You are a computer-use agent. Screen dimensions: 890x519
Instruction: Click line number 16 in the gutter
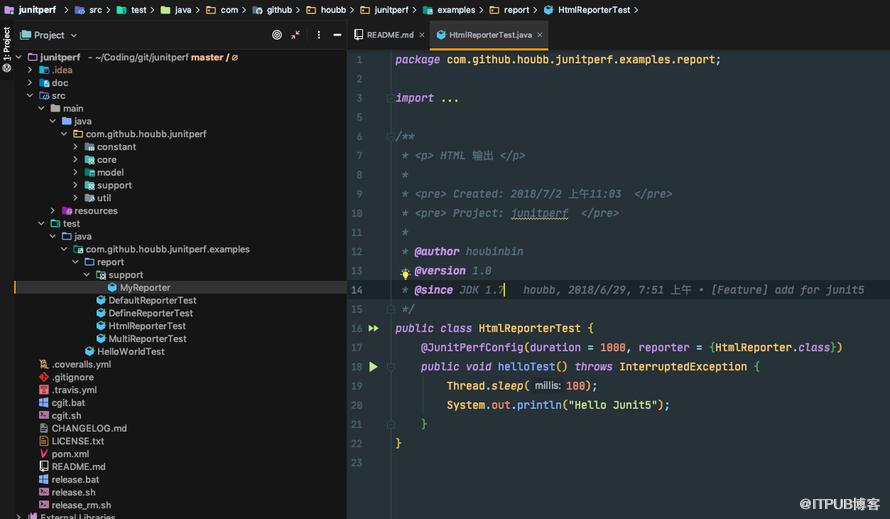point(356,328)
